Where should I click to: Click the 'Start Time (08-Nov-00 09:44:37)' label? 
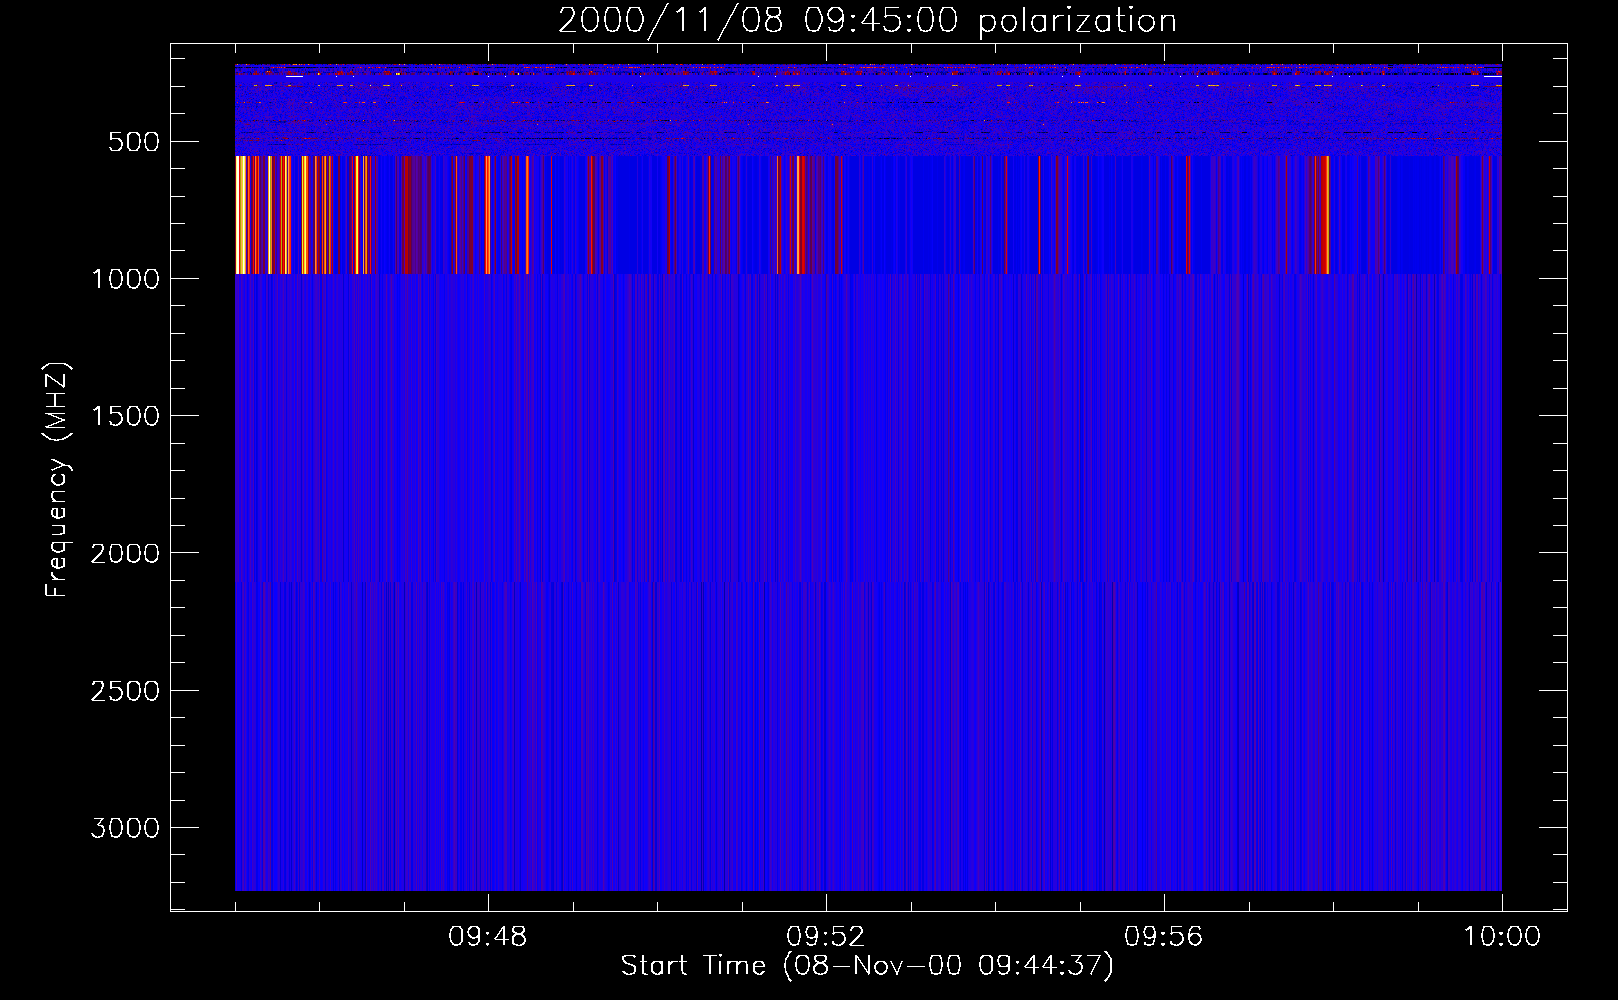click(x=867, y=966)
